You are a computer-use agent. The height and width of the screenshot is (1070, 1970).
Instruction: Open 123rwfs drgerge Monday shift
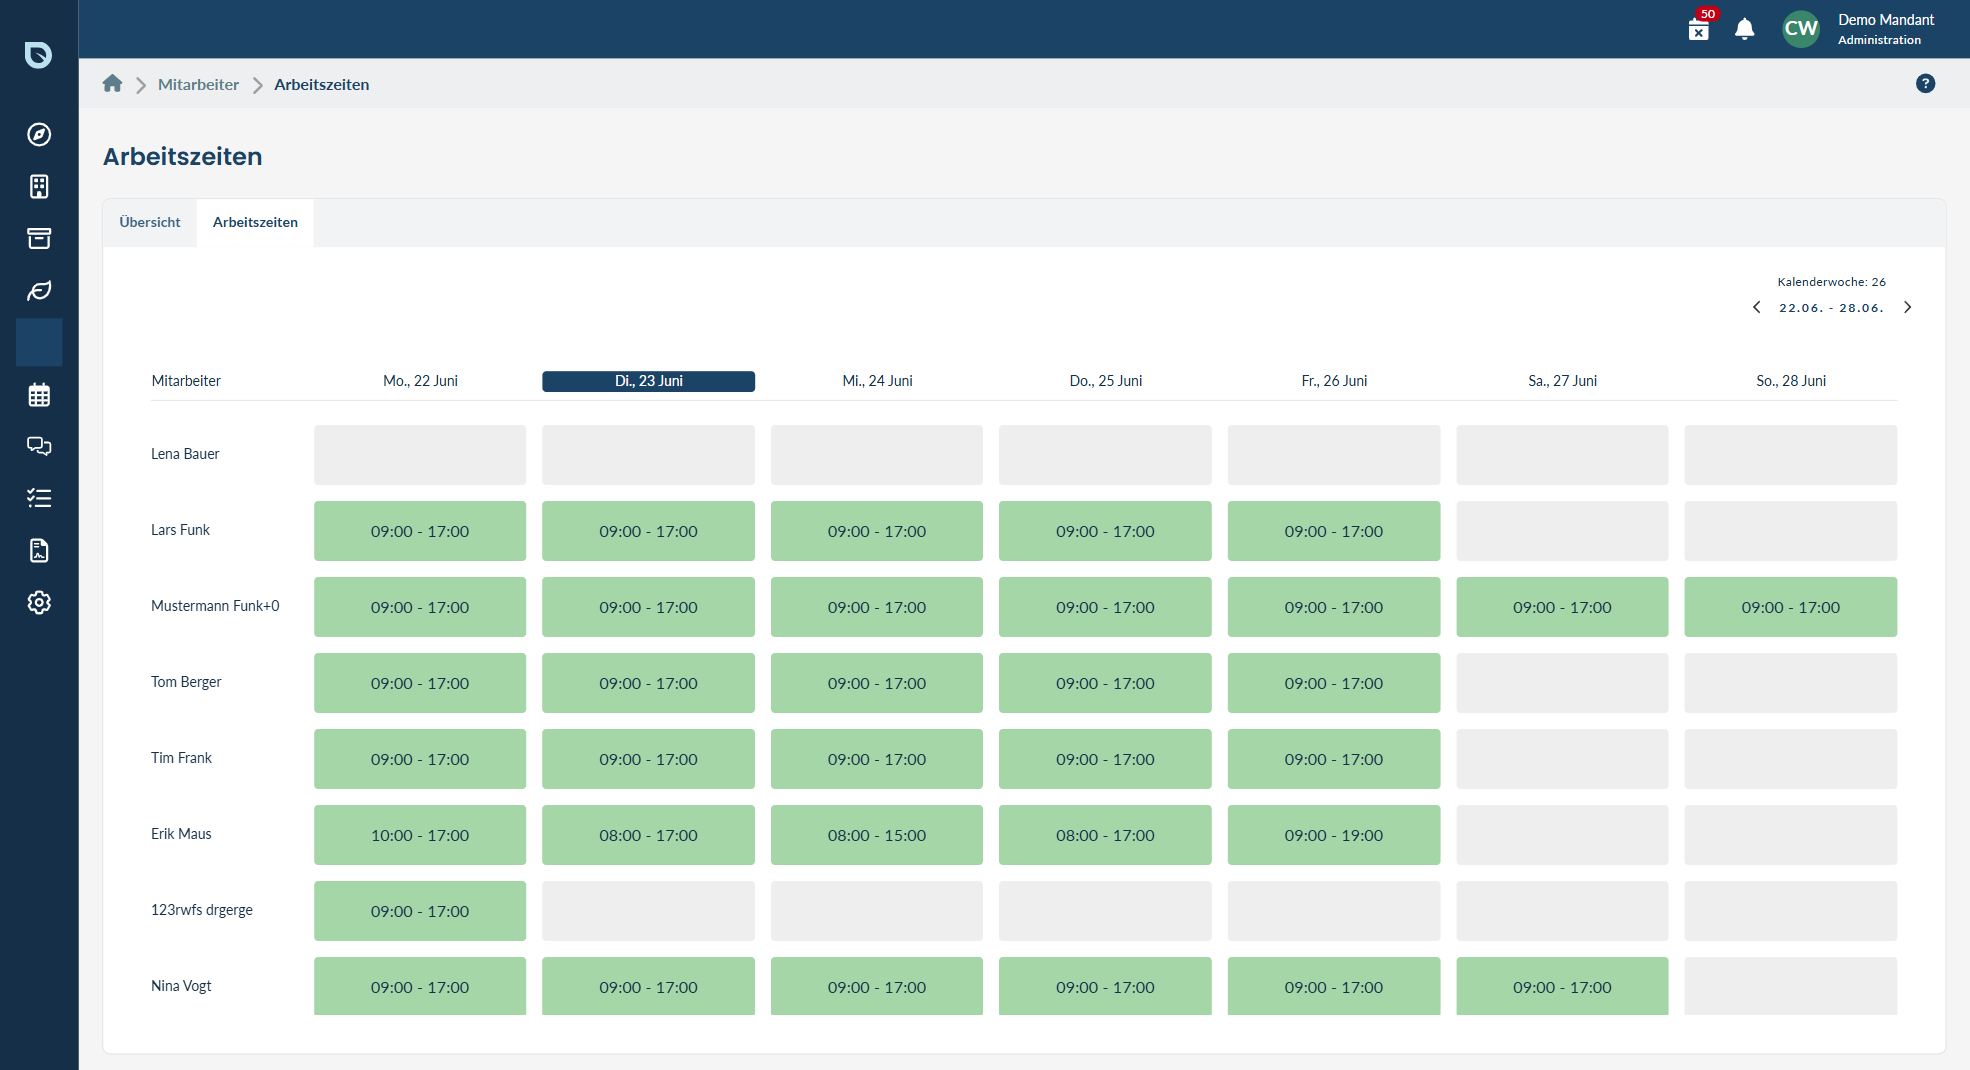tap(420, 911)
